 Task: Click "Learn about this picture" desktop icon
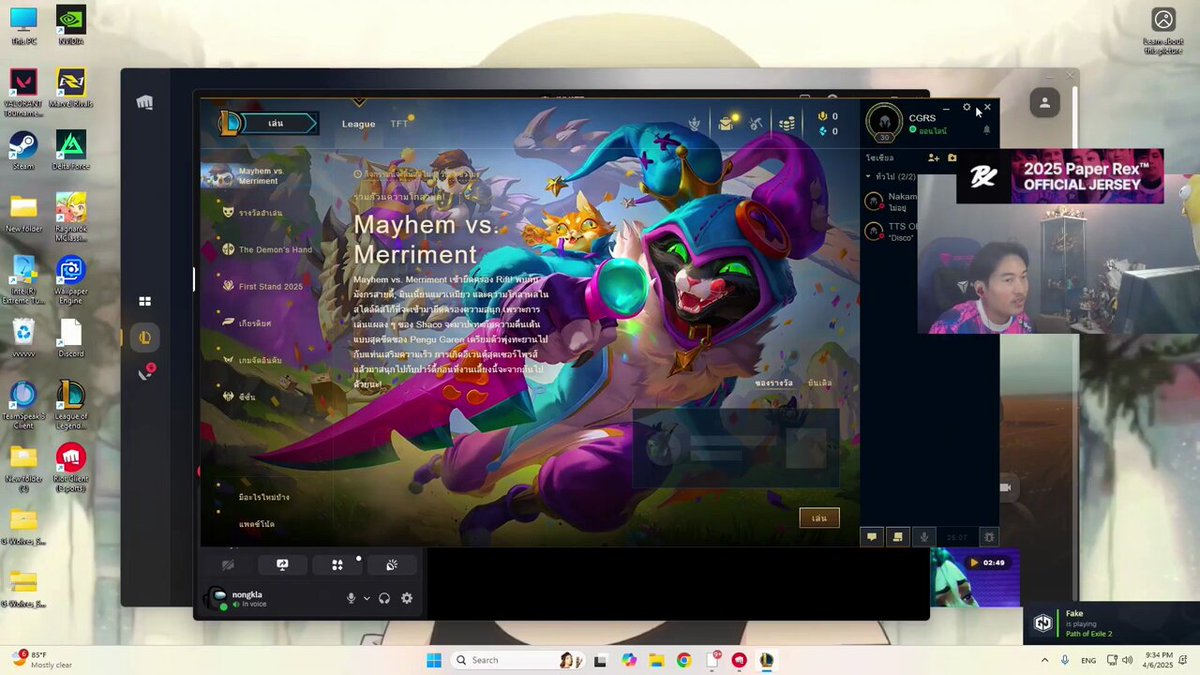1163,31
